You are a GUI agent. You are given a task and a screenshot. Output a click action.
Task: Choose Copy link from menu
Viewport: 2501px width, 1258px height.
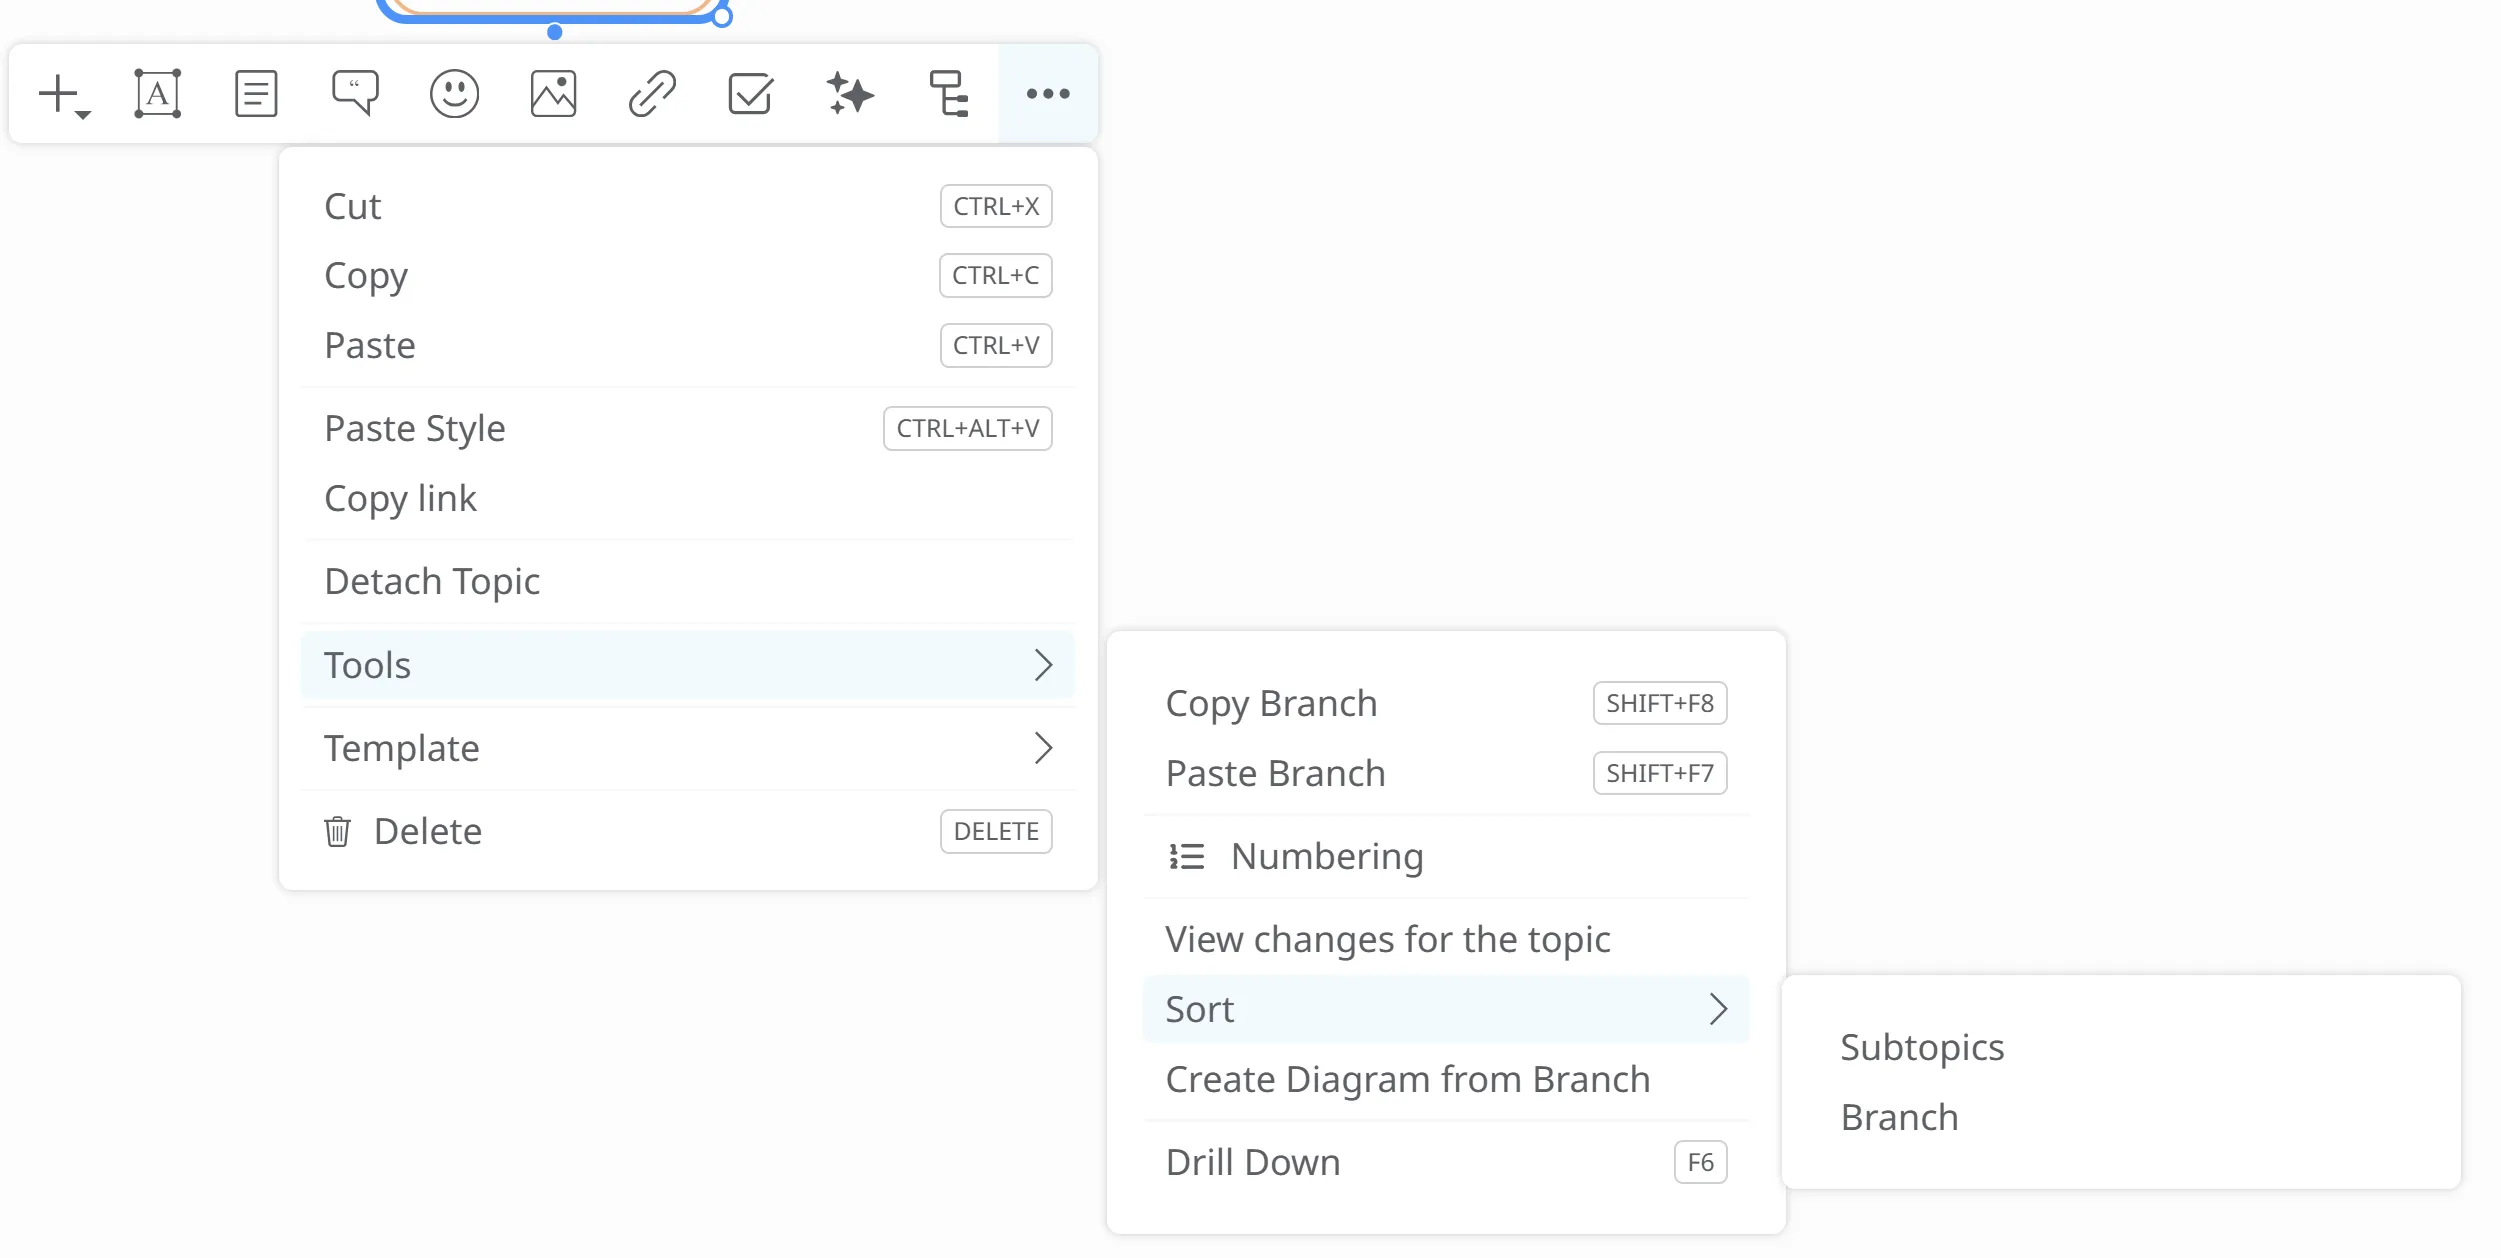tap(400, 498)
